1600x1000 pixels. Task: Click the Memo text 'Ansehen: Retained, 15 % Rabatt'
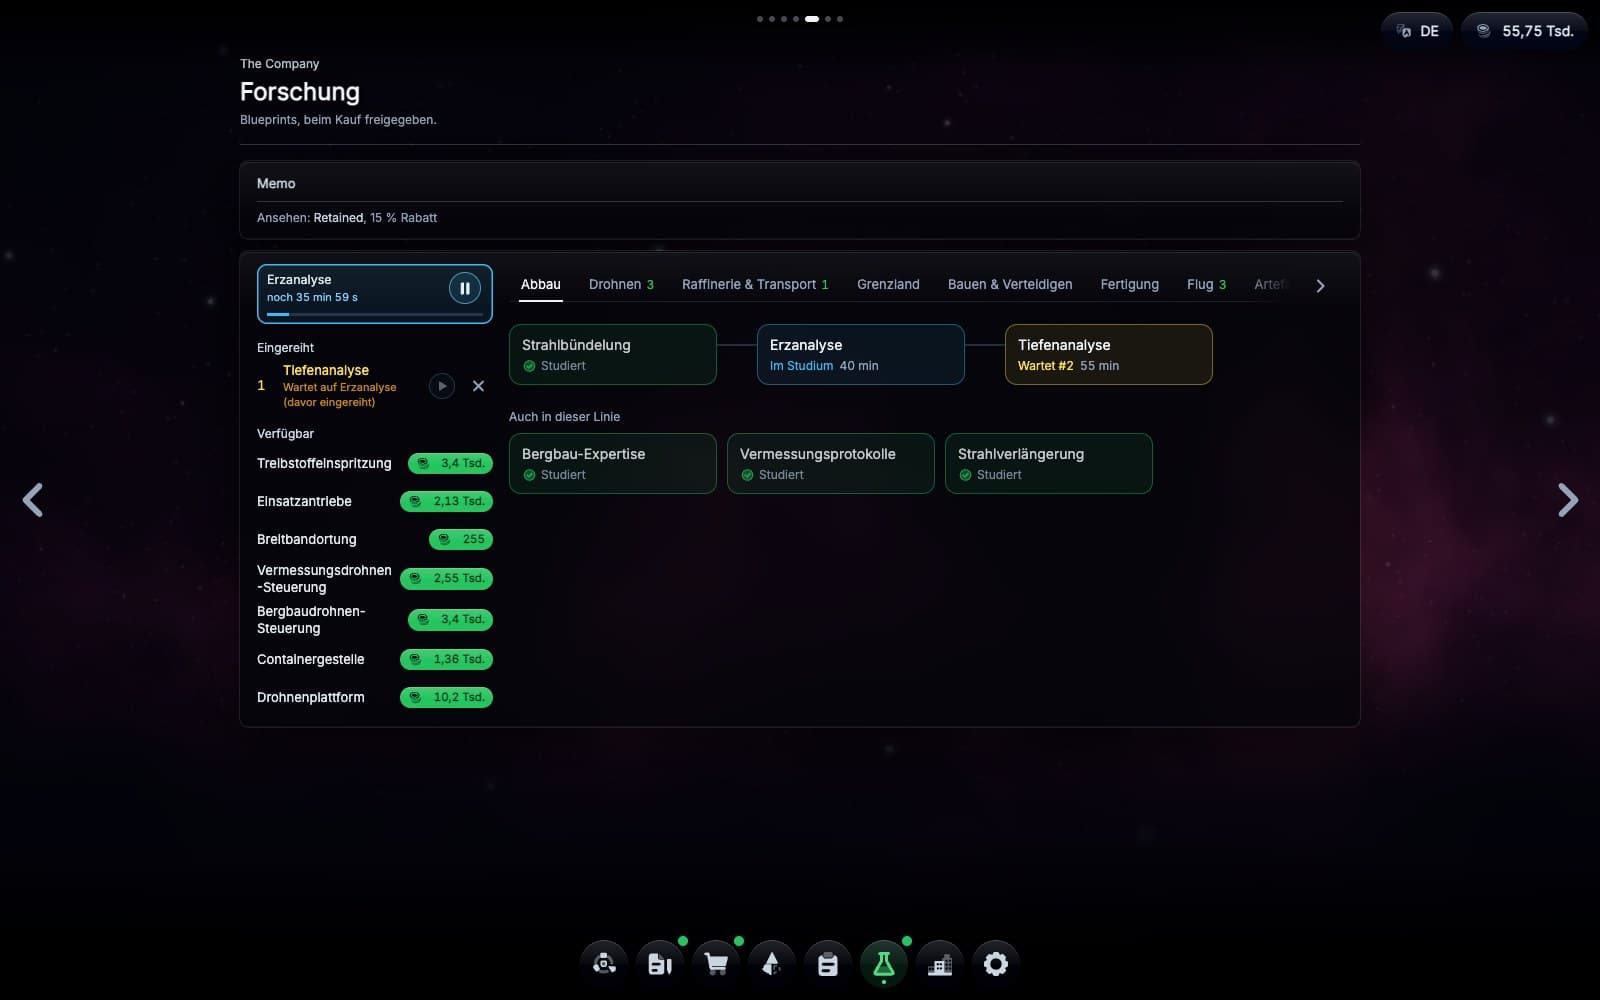pos(347,217)
